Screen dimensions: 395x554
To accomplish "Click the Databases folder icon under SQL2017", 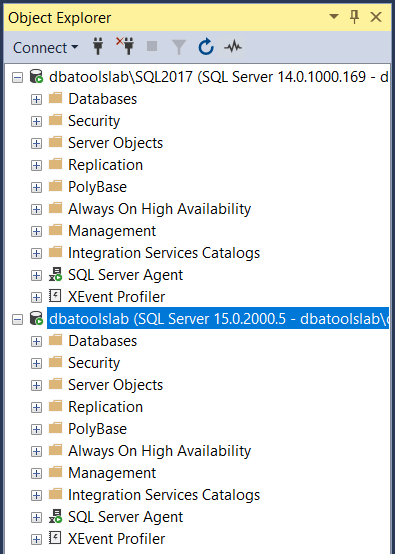I will (55, 98).
